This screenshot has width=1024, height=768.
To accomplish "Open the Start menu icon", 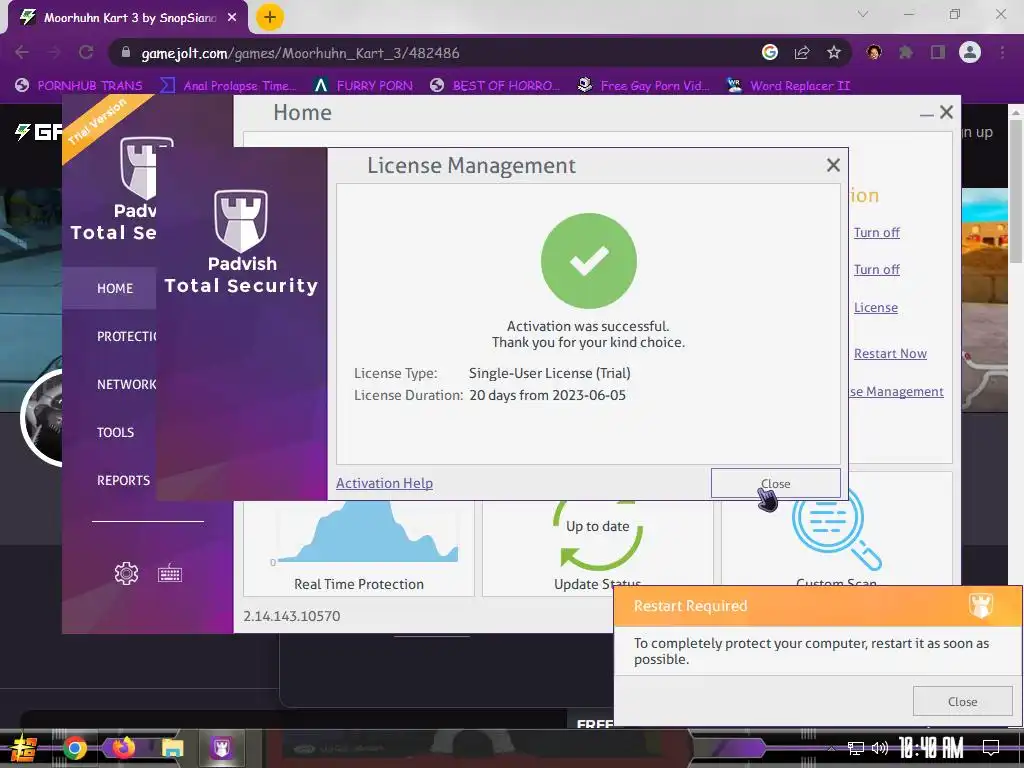I will pos(23,749).
